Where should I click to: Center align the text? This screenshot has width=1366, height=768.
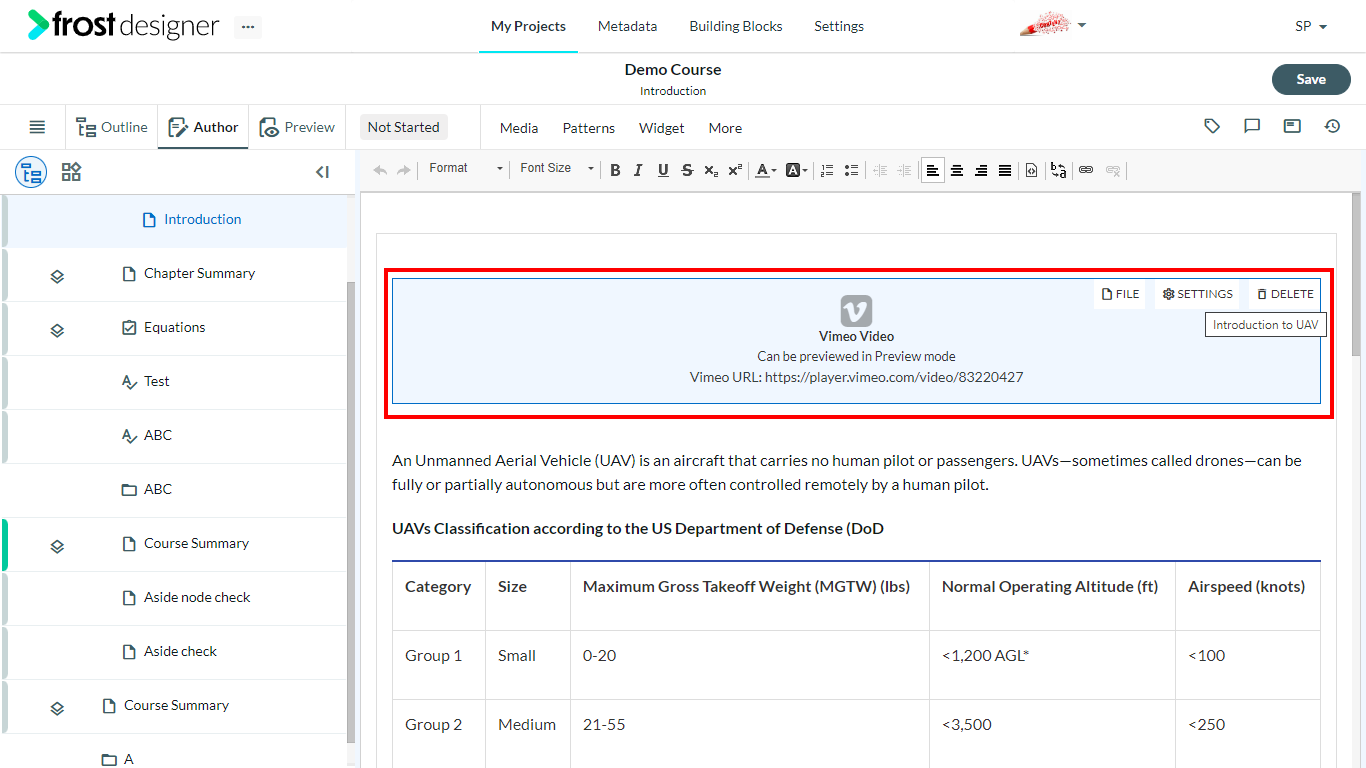pos(957,170)
